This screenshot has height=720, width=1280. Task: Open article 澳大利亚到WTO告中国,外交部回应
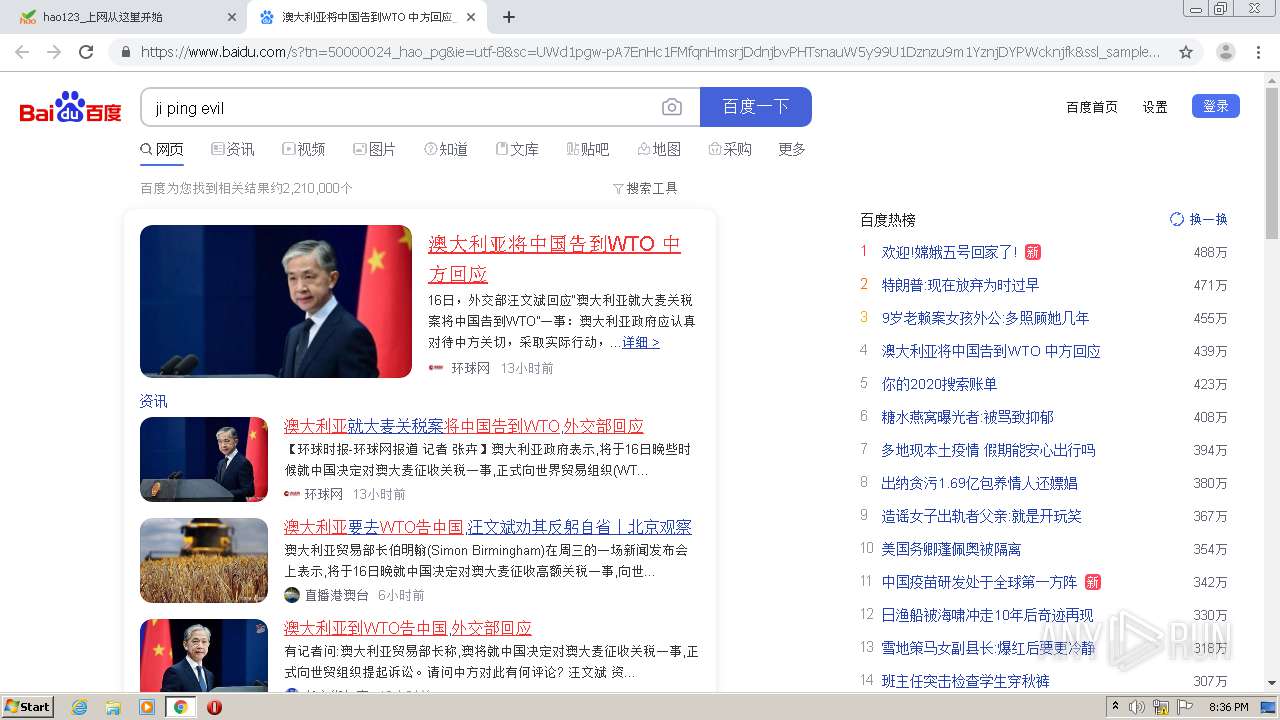[408, 628]
